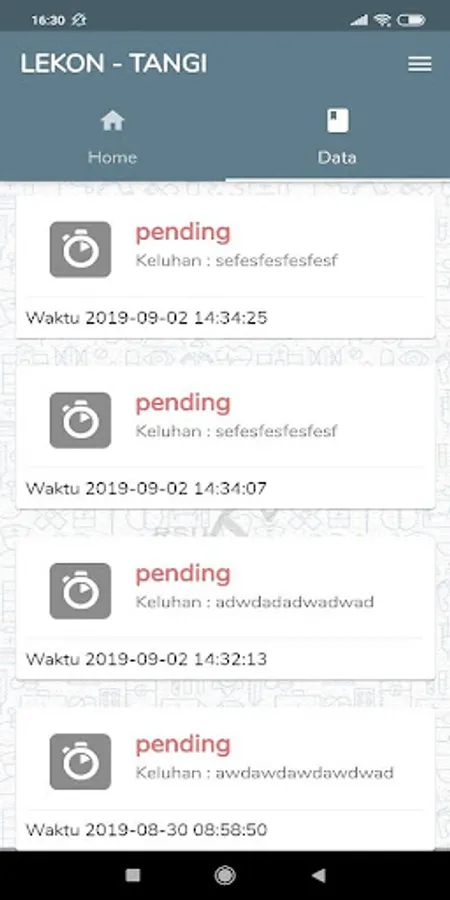Open pending status of 14:34:25 entry
Image resolution: width=450 pixels, height=900 pixels.
[x=183, y=233]
